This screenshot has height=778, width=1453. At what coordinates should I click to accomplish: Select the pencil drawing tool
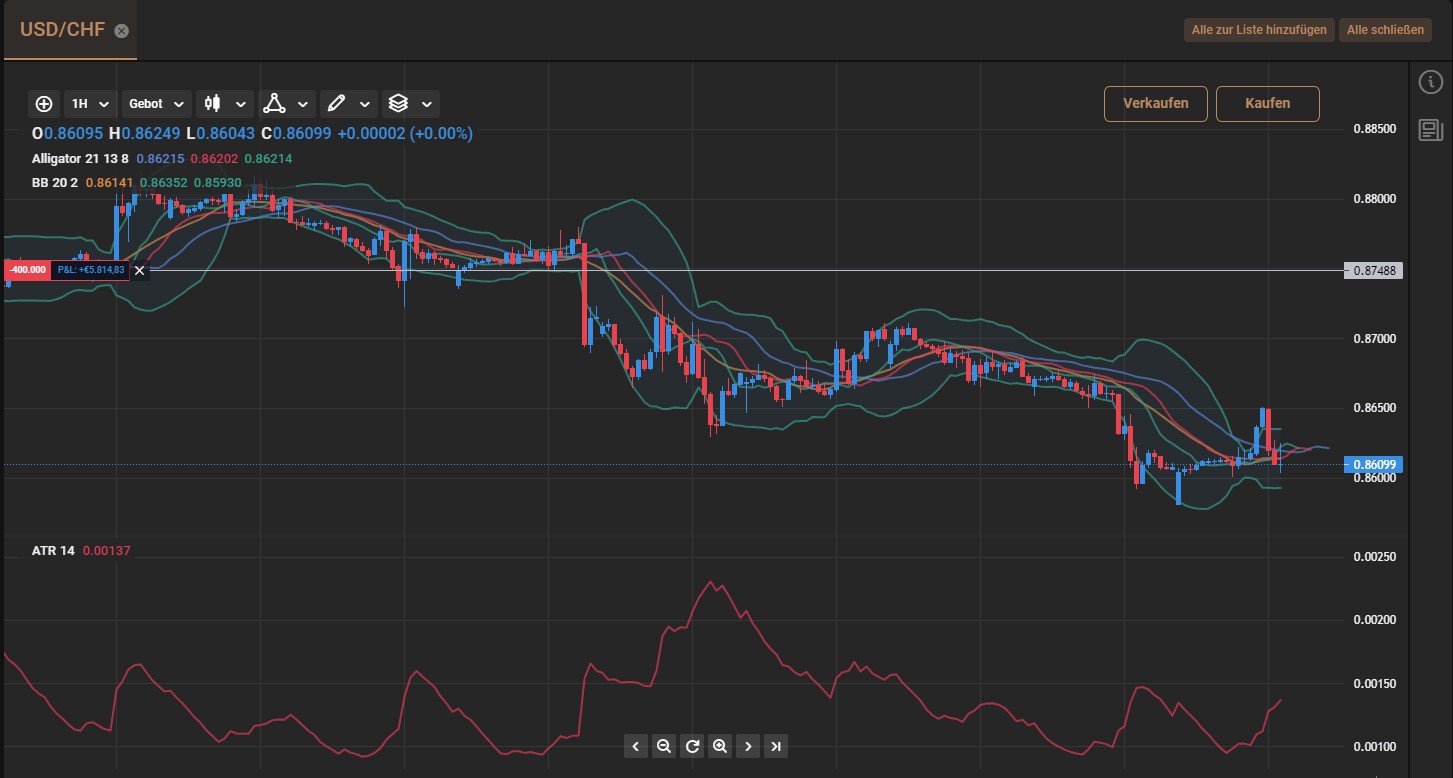click(337, 103)
